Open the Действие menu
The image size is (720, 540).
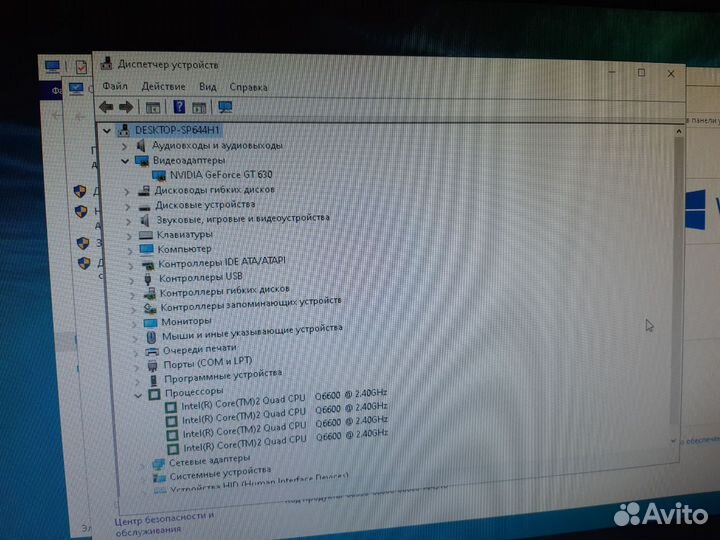163,87
